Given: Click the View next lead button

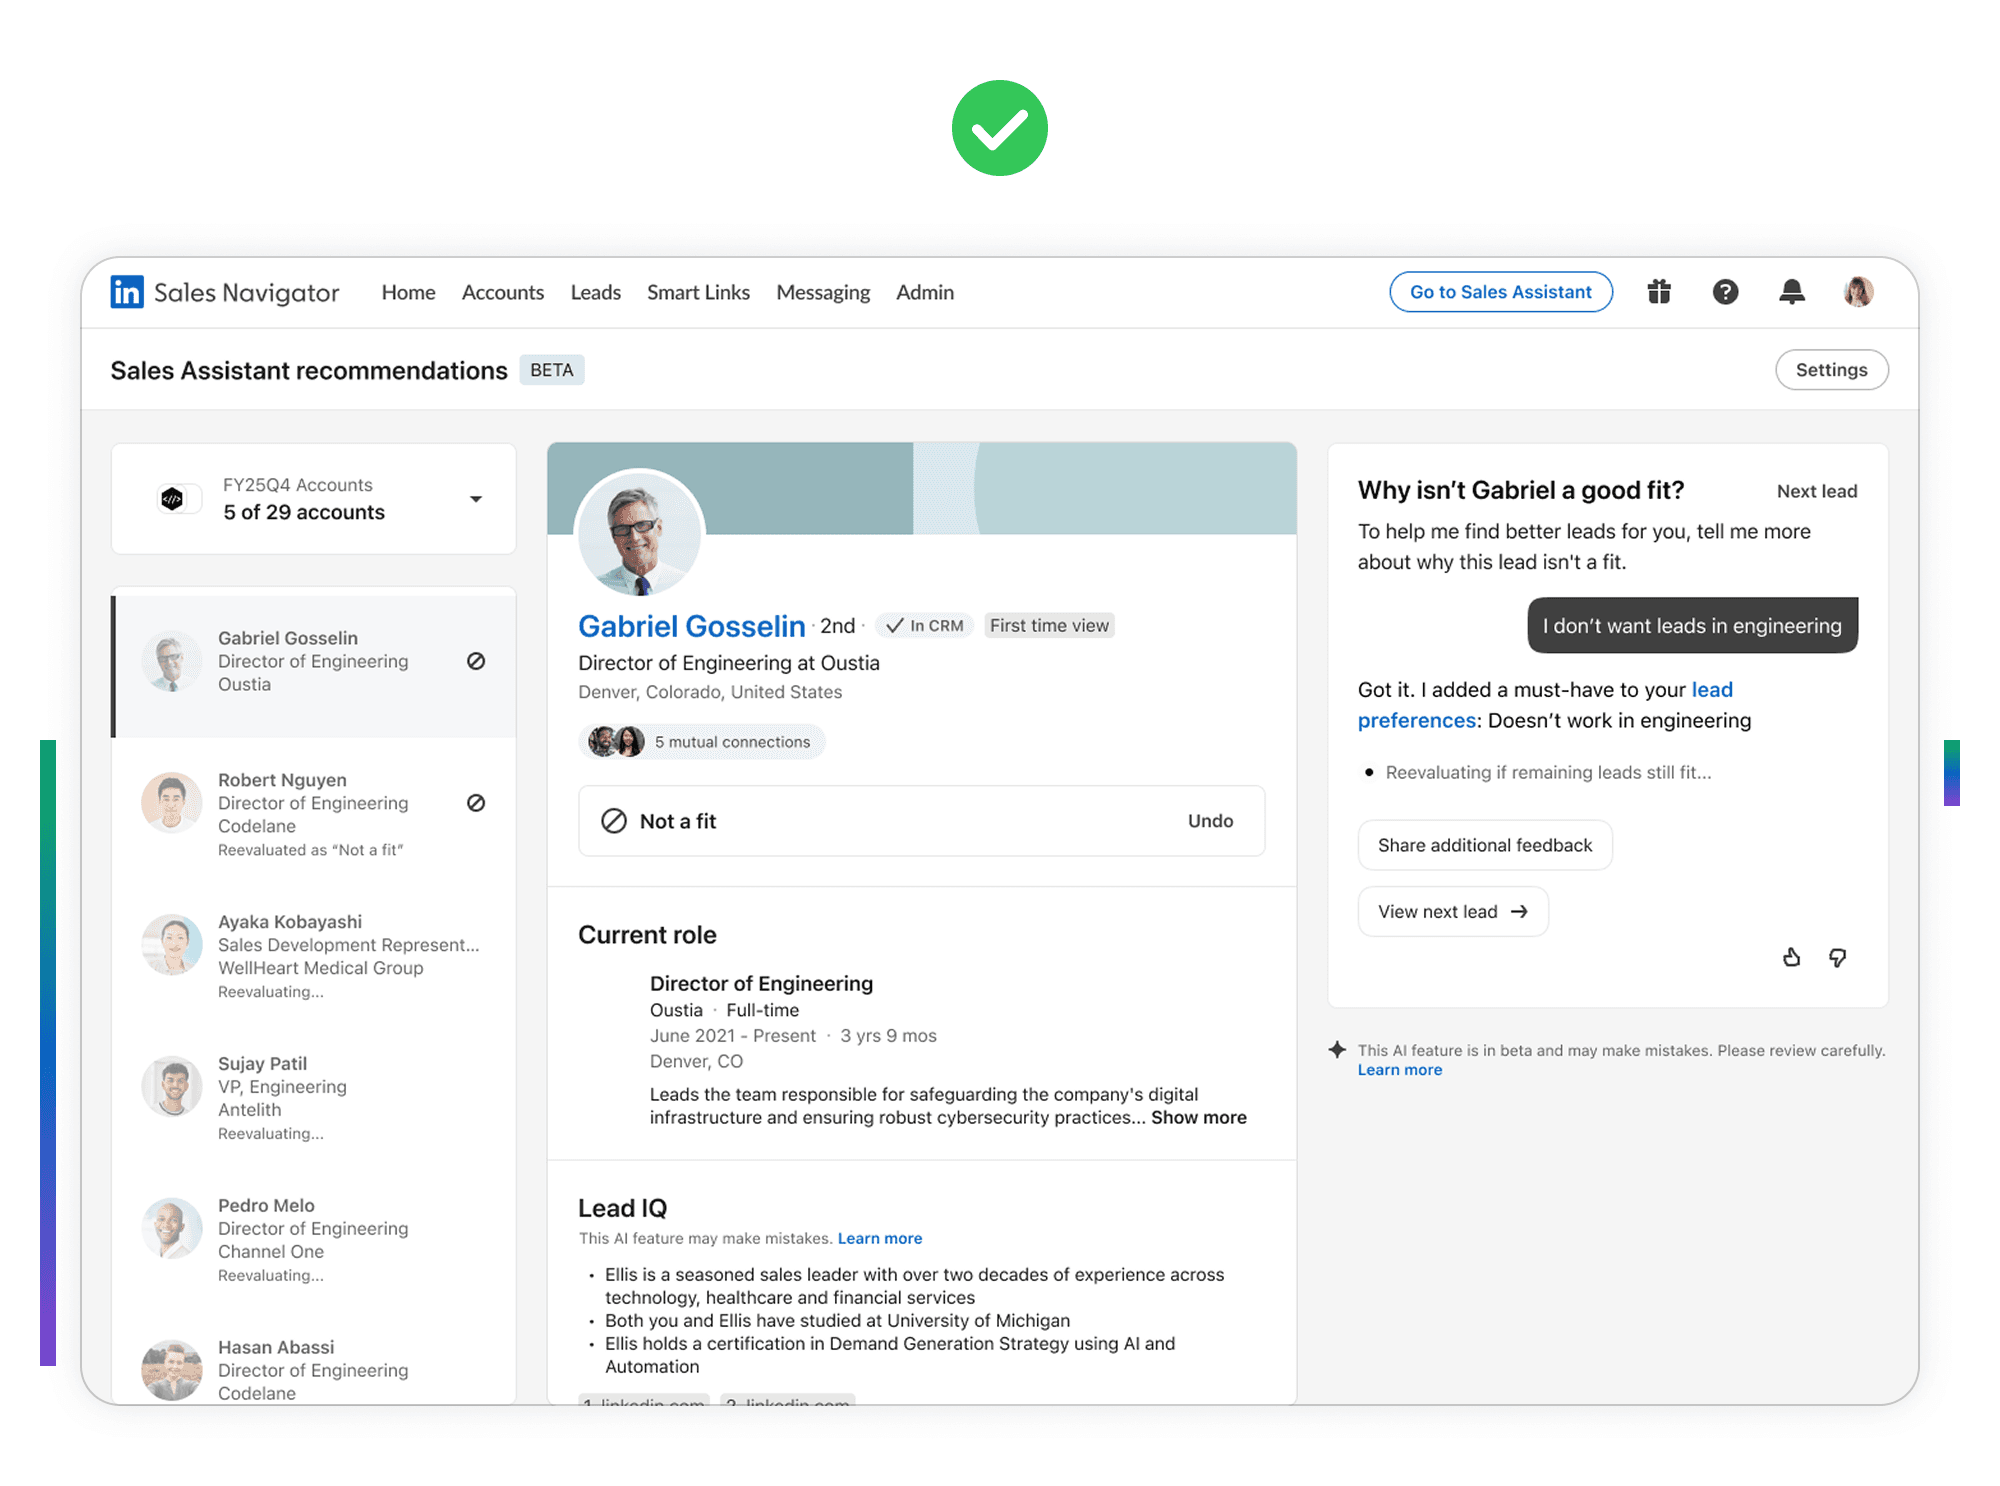Looking at the screenshot, I should [x=1452, y=911].
